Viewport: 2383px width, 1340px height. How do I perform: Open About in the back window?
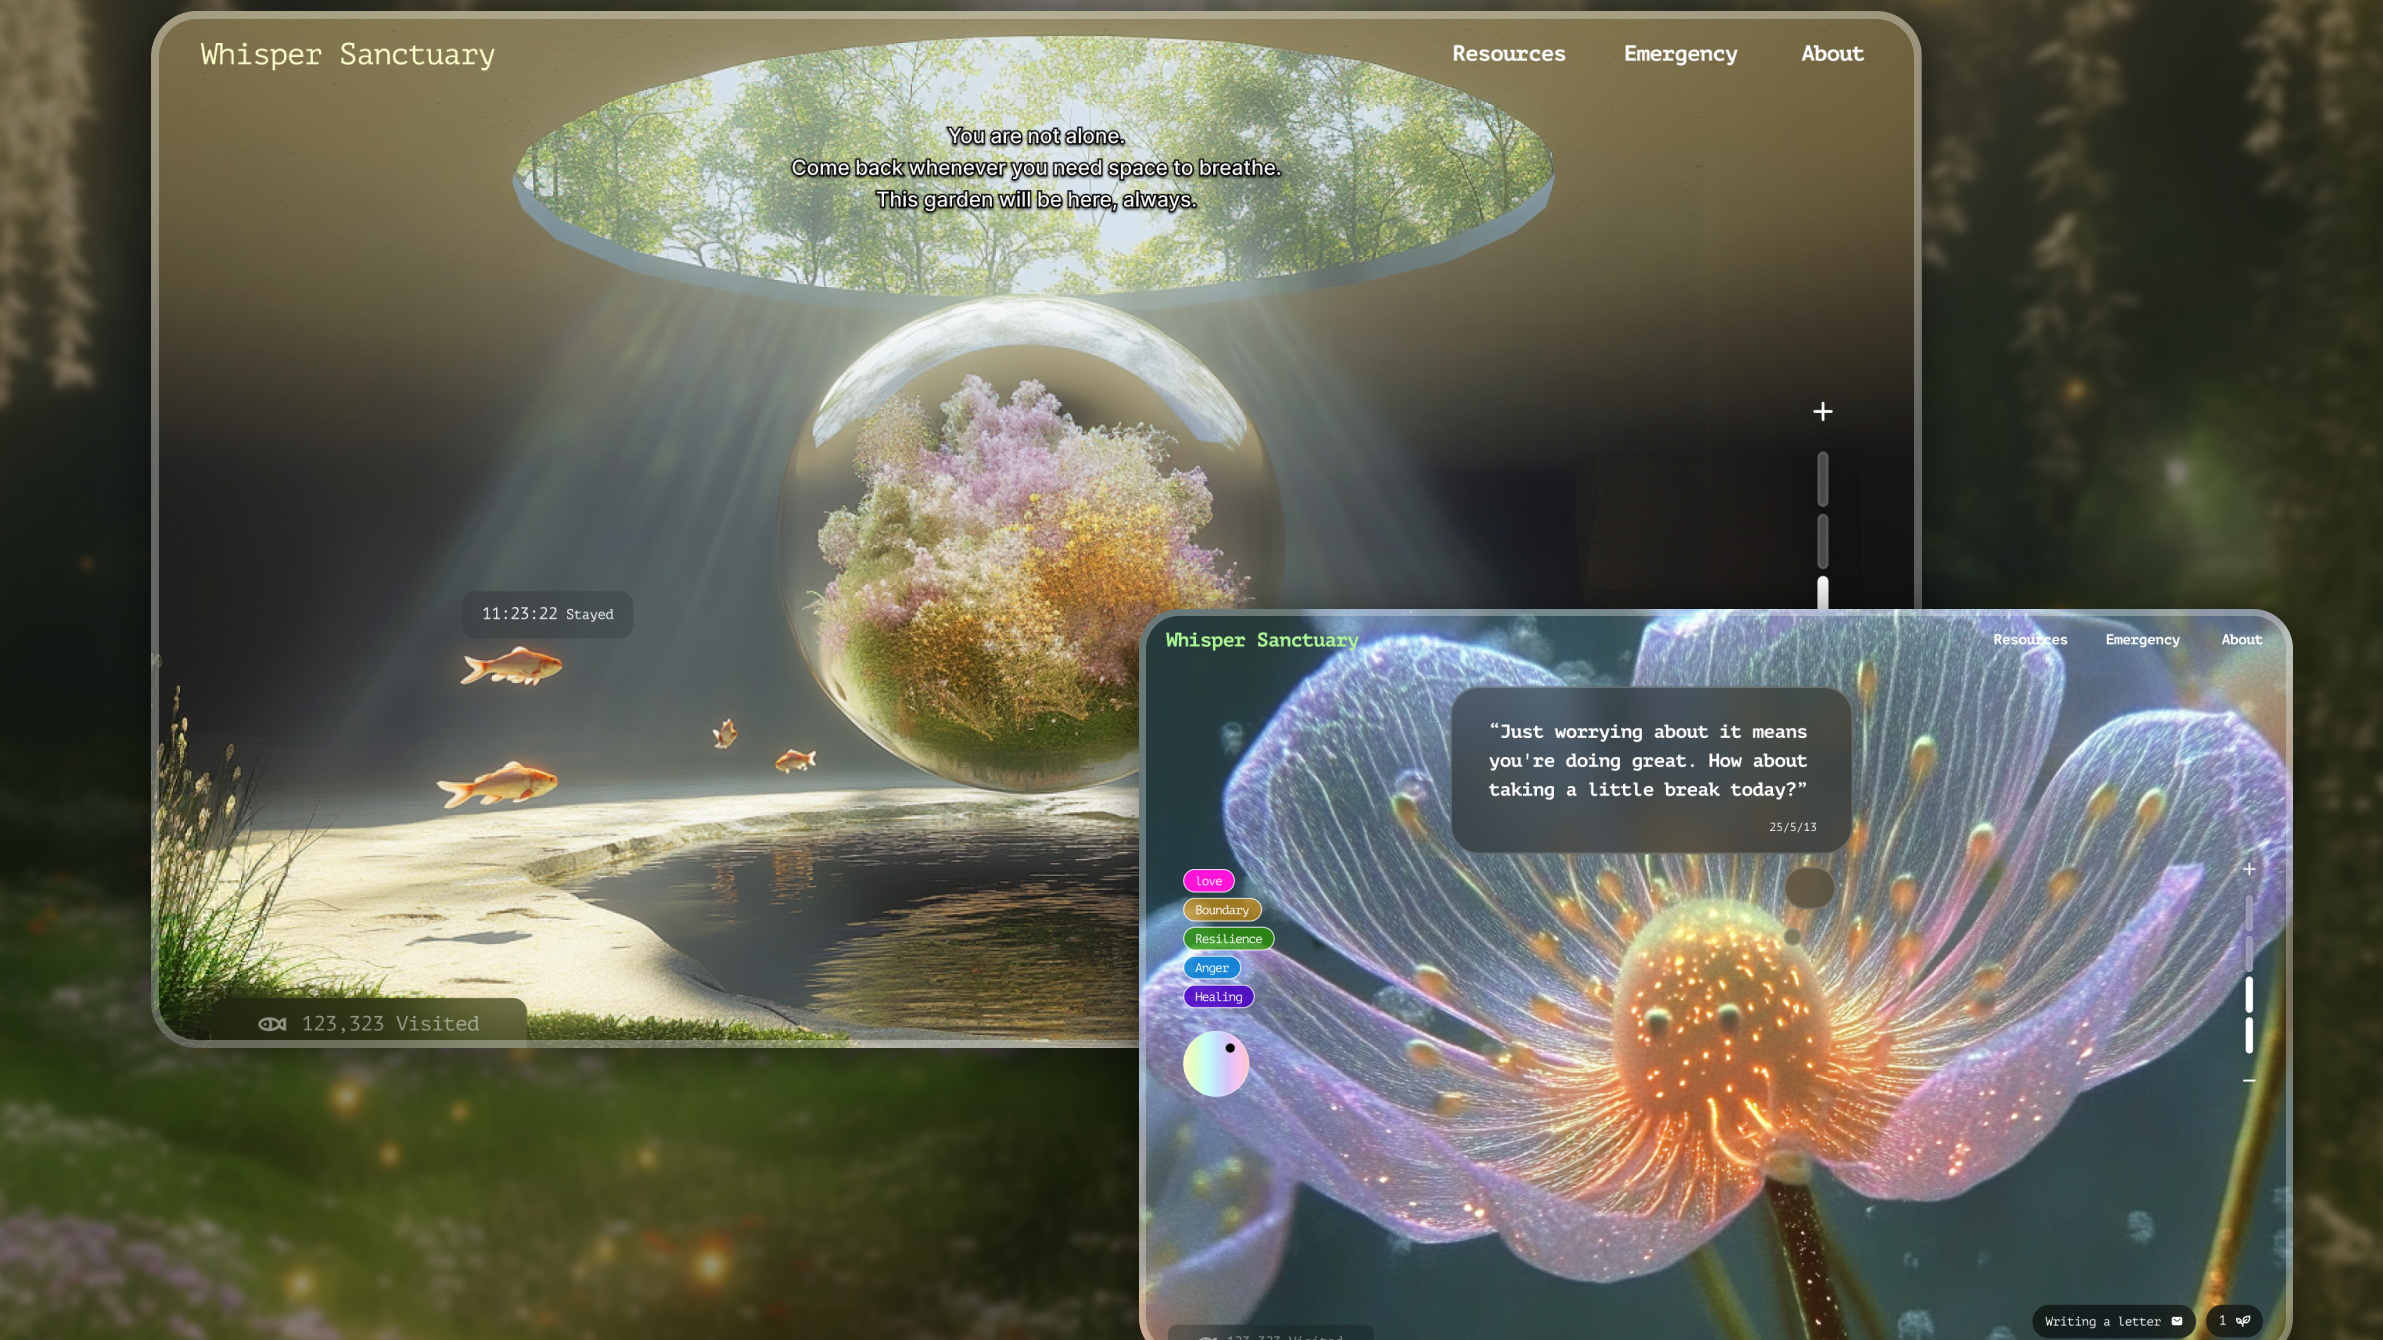1832,54
